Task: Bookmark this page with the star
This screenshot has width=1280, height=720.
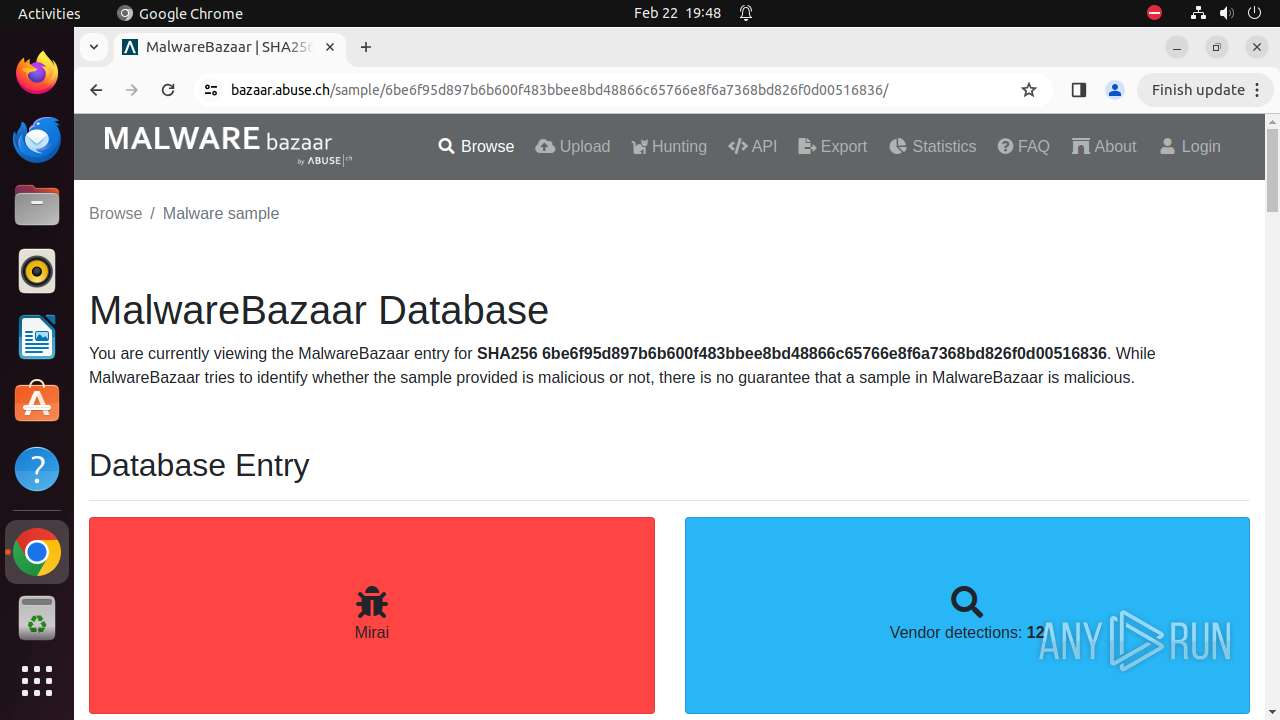Action: (1029, 90)
